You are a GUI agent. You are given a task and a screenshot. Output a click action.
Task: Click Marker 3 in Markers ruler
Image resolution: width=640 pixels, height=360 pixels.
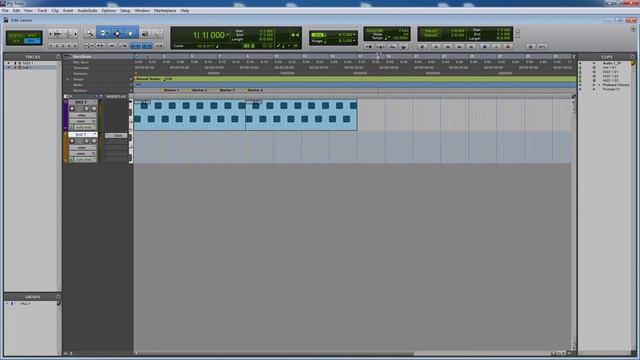tap(227, 91)
